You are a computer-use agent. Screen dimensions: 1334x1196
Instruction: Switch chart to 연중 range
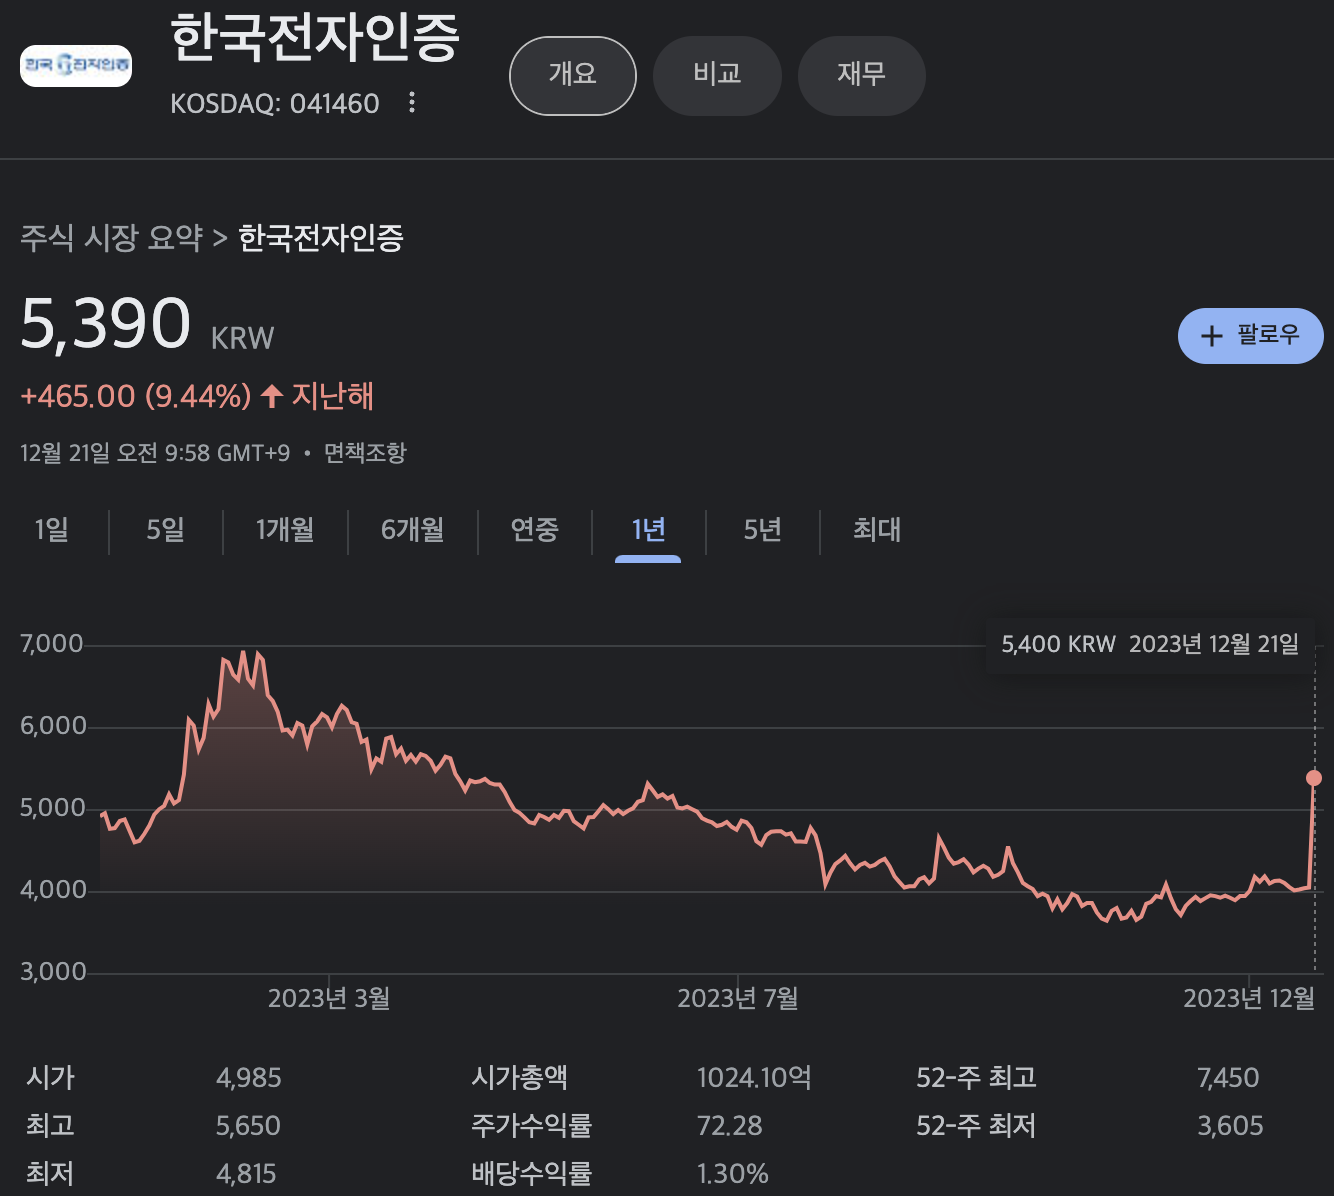pyautogui.click(x=535, y=530)
